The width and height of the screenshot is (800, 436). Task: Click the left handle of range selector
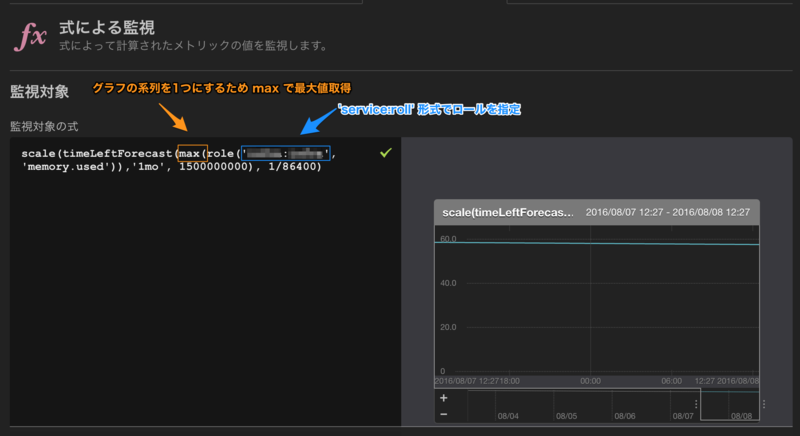[x=696, y=404]
